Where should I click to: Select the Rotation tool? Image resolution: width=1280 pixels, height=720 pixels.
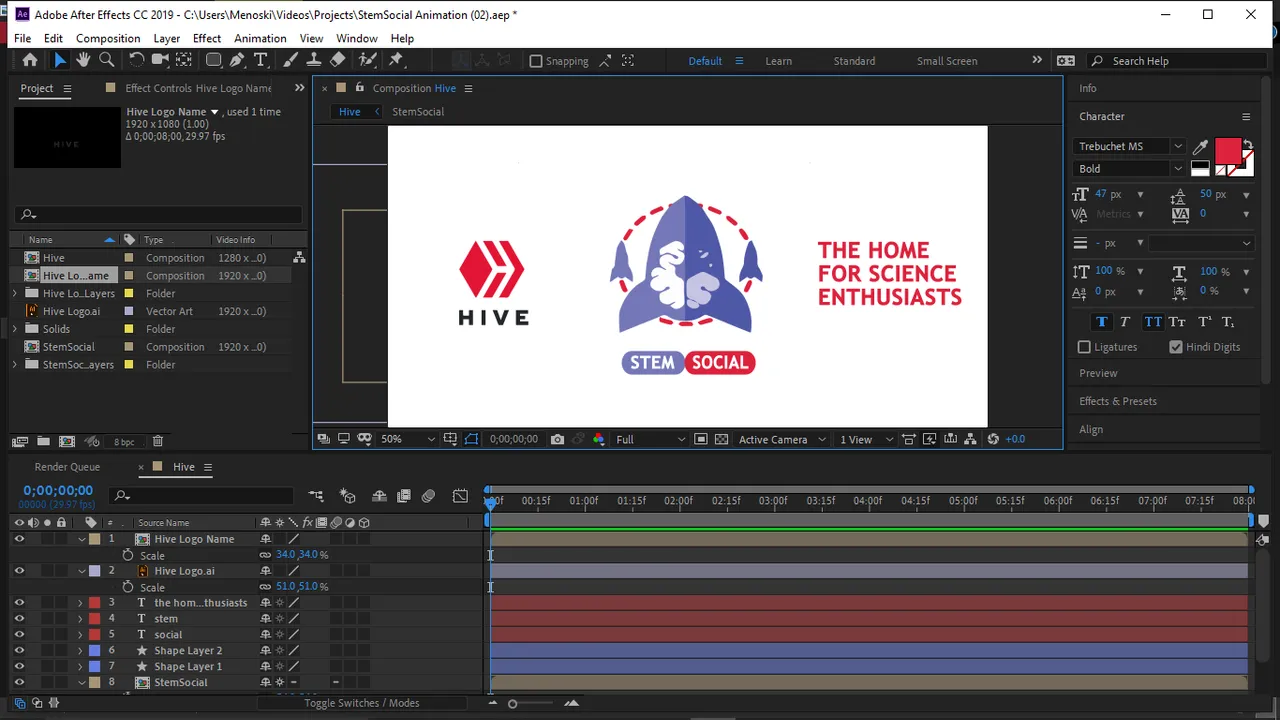(x=137, y=60)
